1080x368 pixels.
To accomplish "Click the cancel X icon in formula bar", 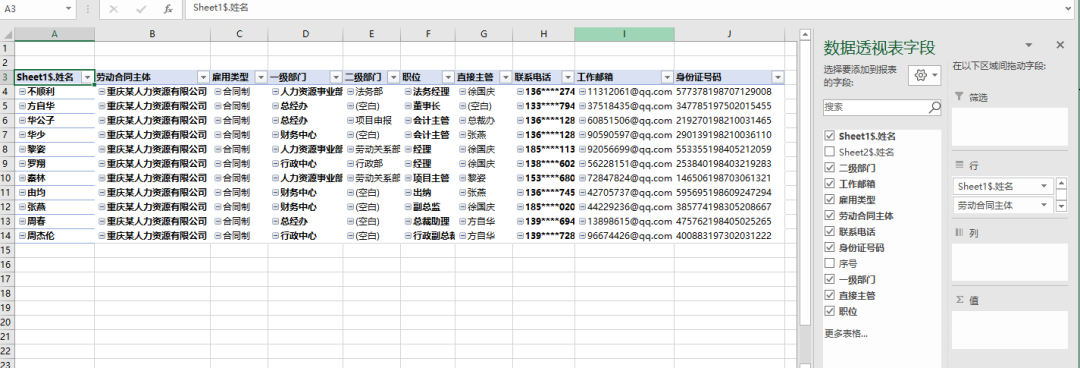I will pyautogui.click(x=114, y=10).
